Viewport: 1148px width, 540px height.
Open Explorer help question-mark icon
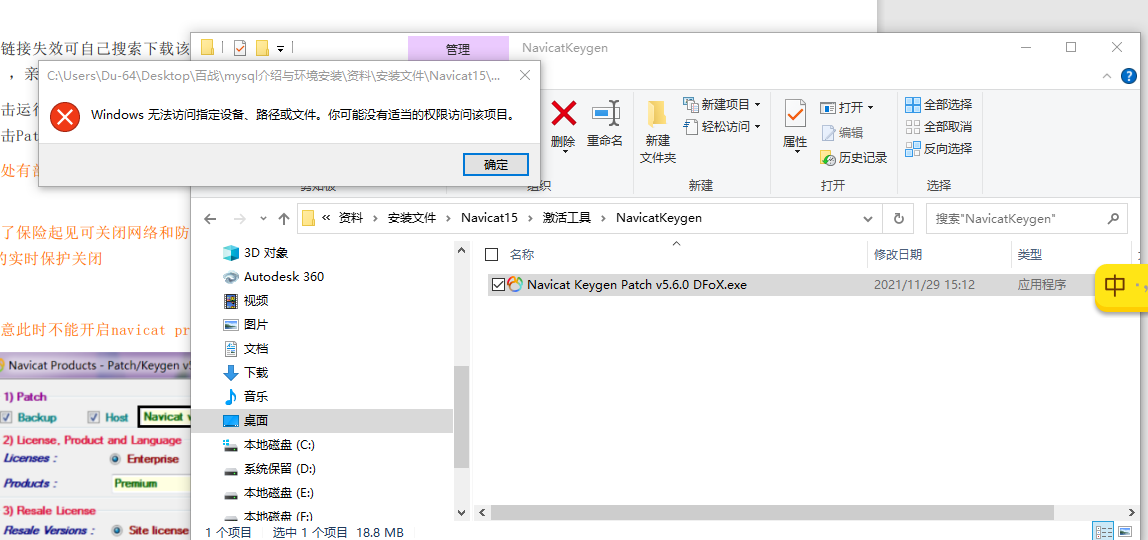(x=1130, y=75)
